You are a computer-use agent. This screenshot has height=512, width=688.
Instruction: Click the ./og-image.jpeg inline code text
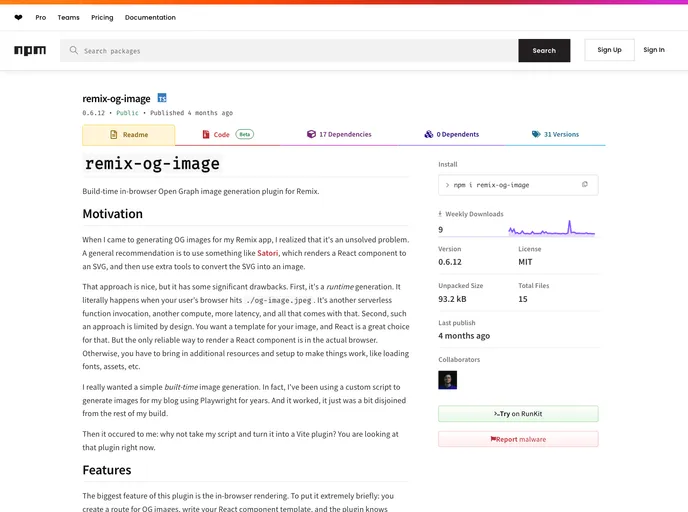coord(279,301)
